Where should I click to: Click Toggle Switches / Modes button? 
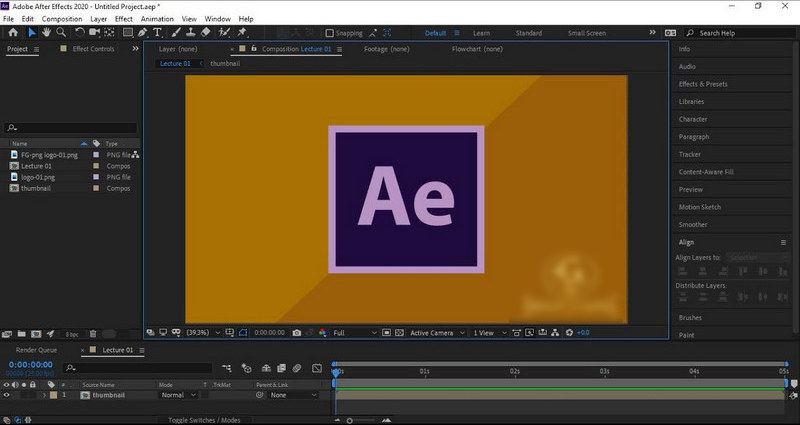(204, 420)
